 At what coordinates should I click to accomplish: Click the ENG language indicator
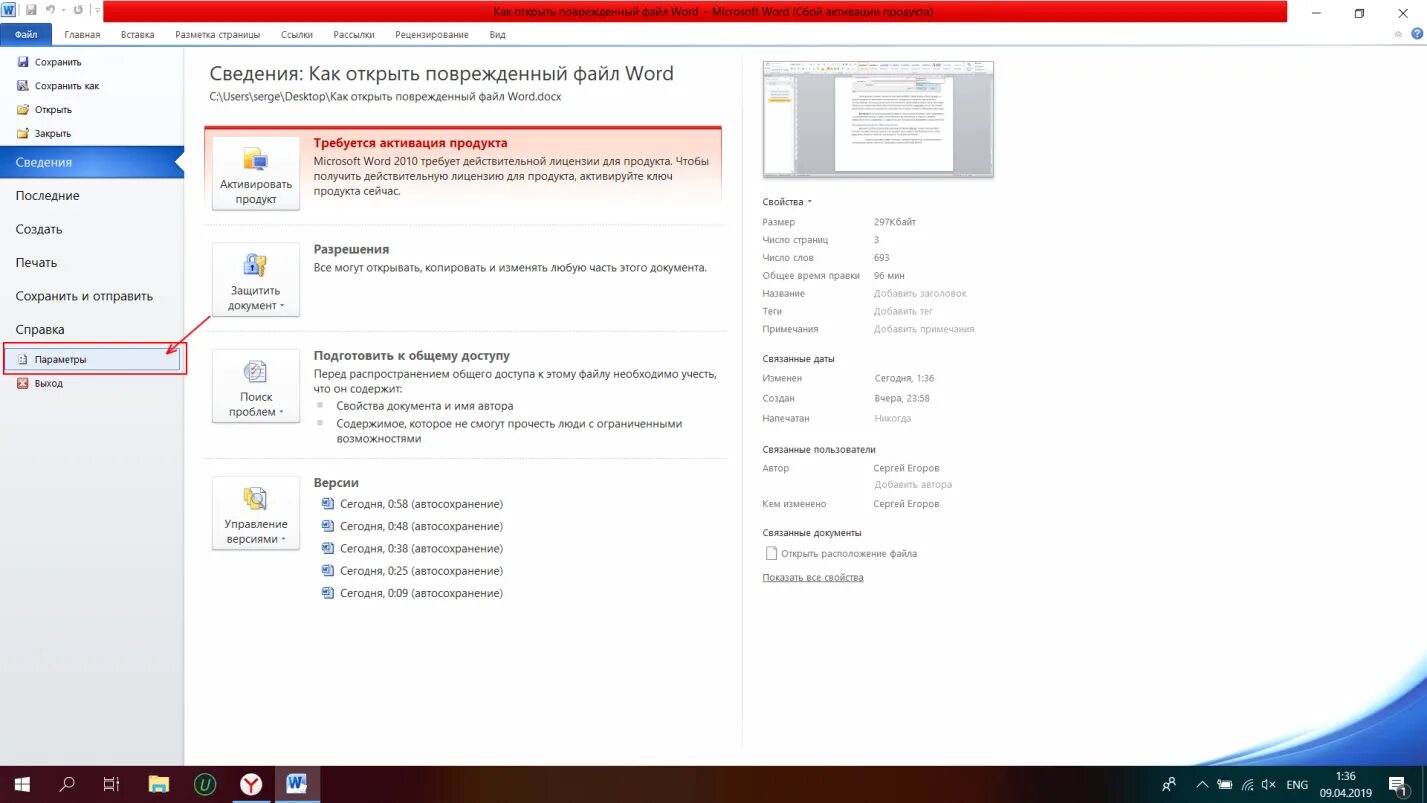[x=1296, y=785]
